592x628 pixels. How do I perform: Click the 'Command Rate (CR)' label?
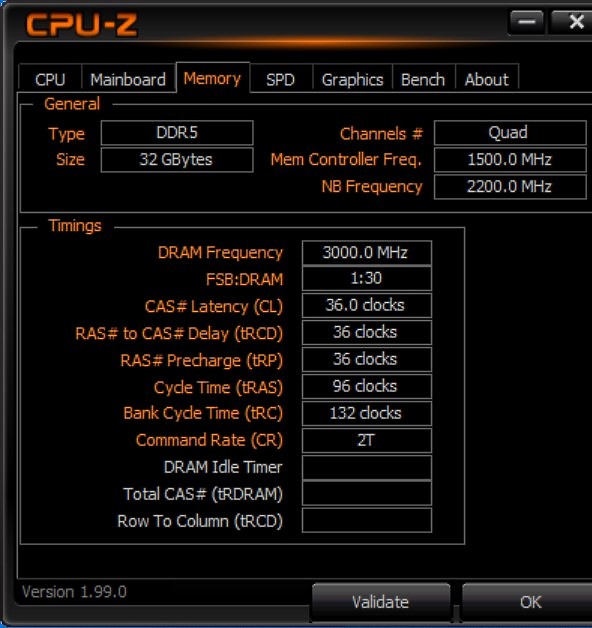click(209, 440)
